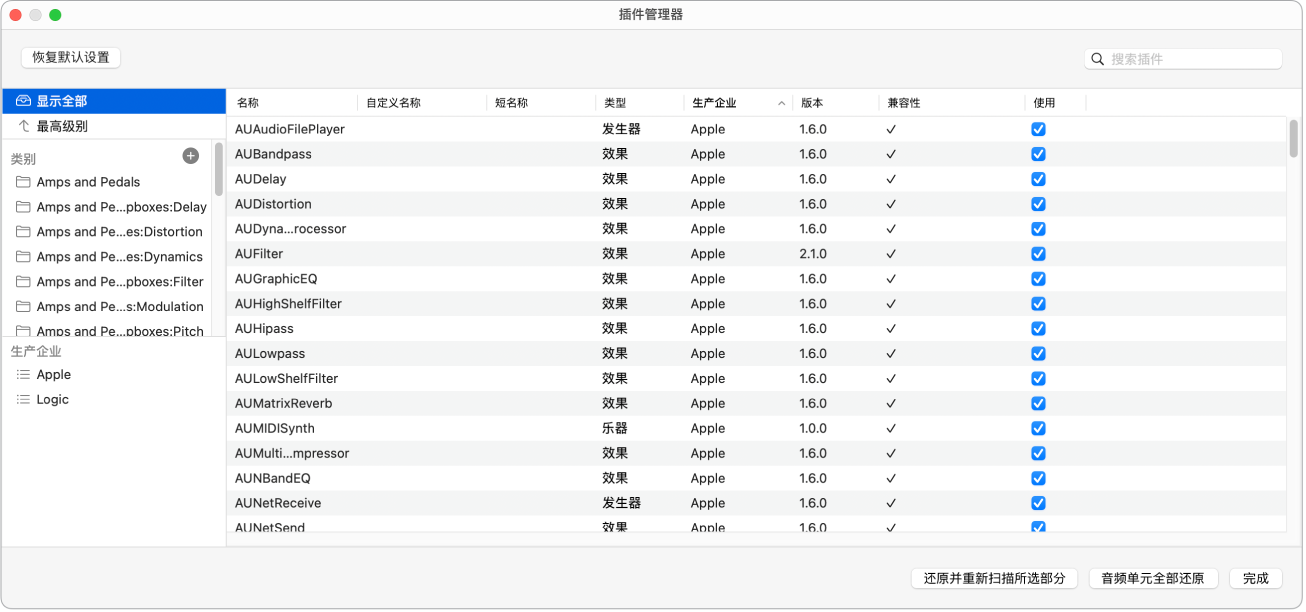Click version 2.1.0 in AUFilter row
The width and height of the screenshot is (1306, 612).
(x=813, y=254)
